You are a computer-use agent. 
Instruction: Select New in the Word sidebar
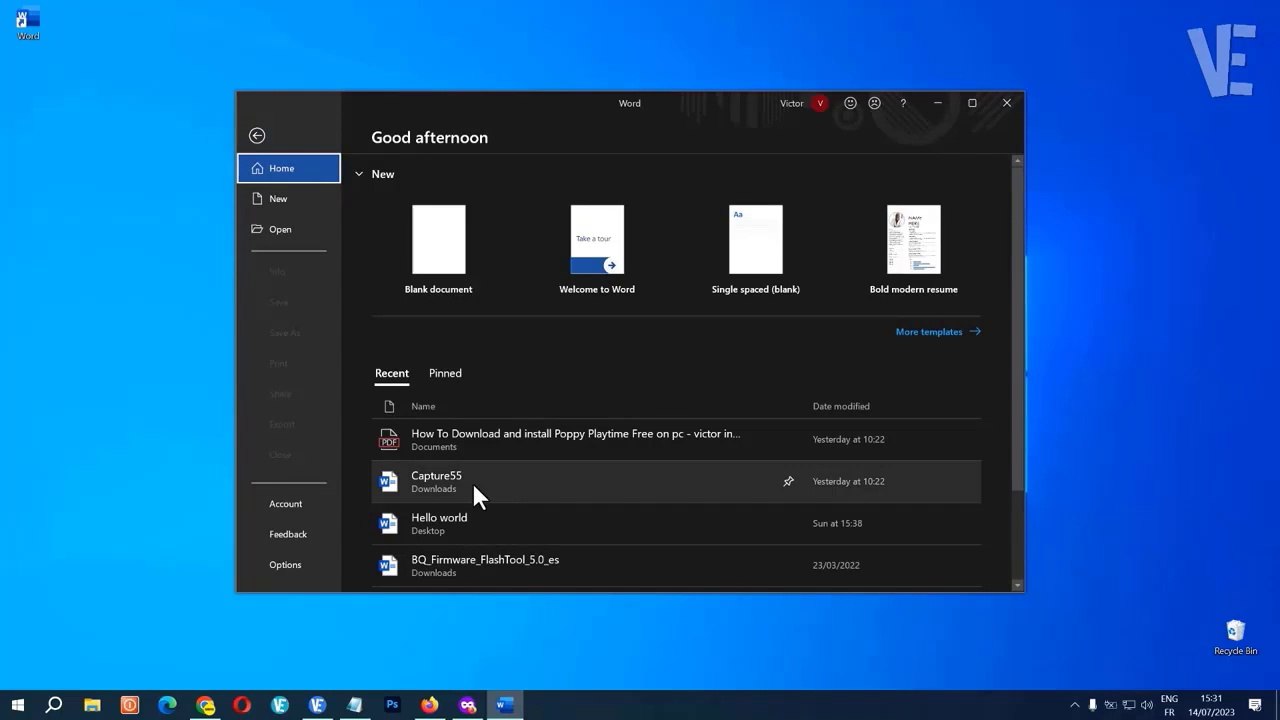(289, 199)
